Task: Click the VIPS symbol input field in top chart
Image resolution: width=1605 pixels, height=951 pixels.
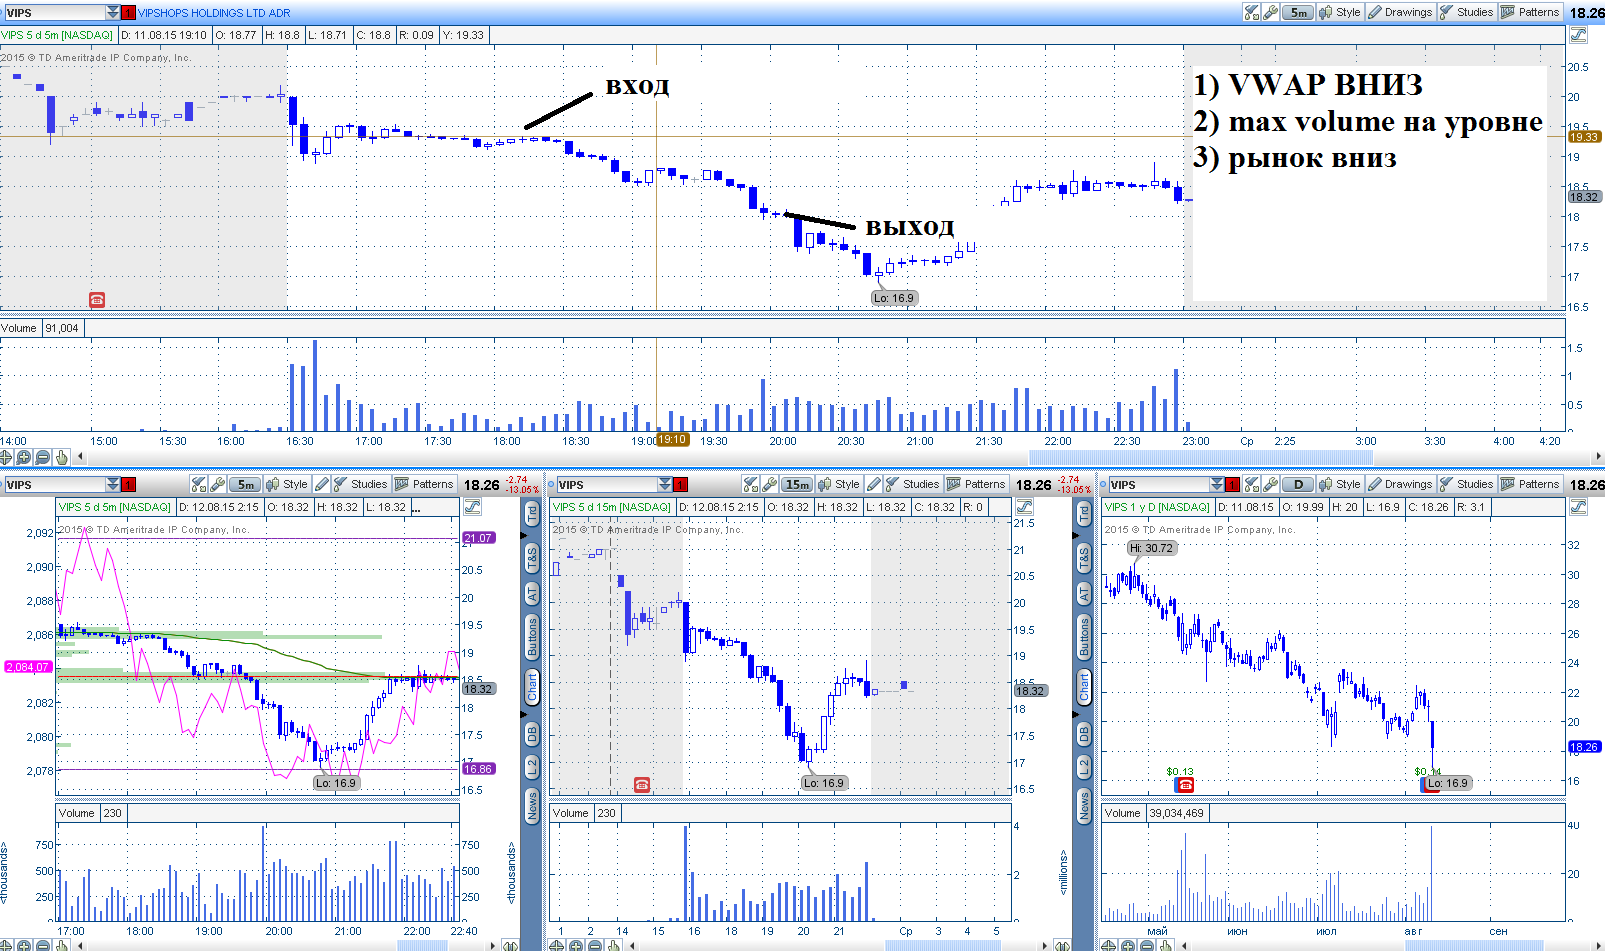Action: 54,13
